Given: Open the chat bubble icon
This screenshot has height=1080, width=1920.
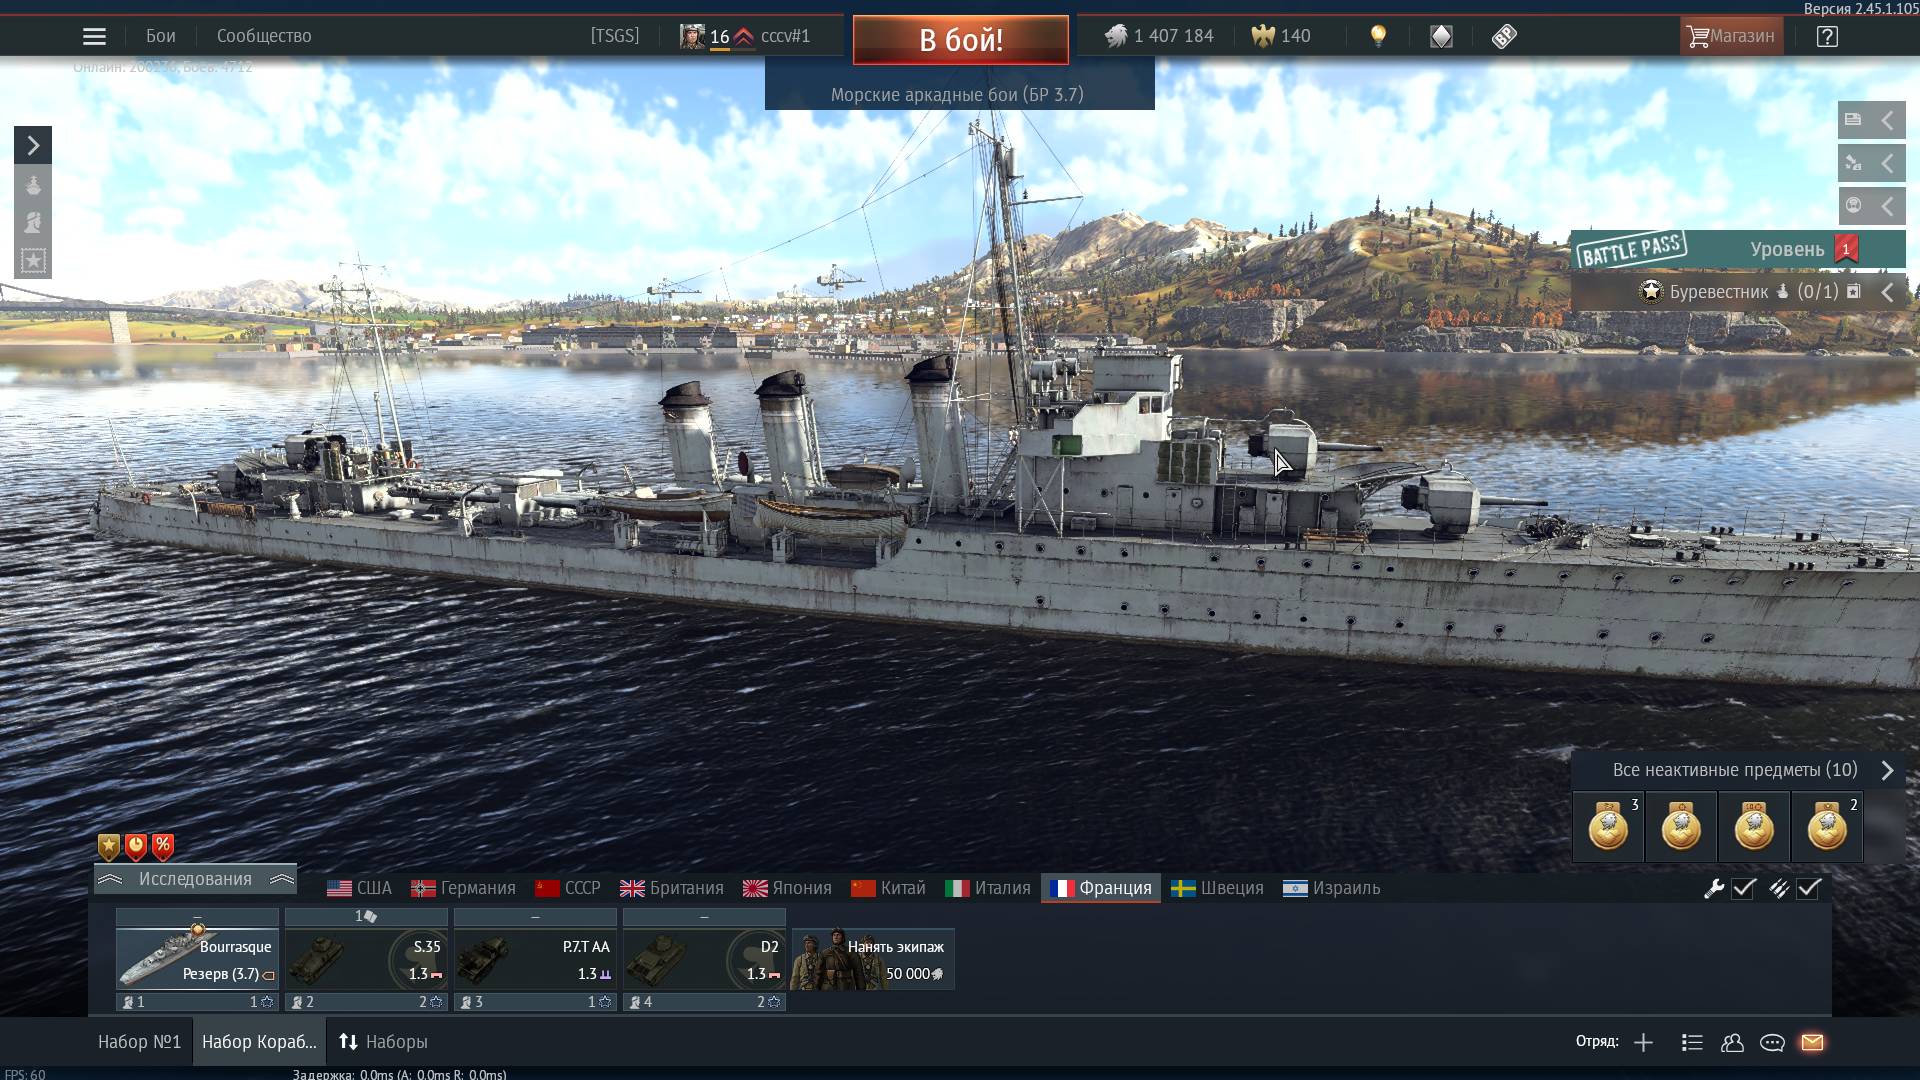Looking at the screenshot, I should (x=1772, y=1043).
